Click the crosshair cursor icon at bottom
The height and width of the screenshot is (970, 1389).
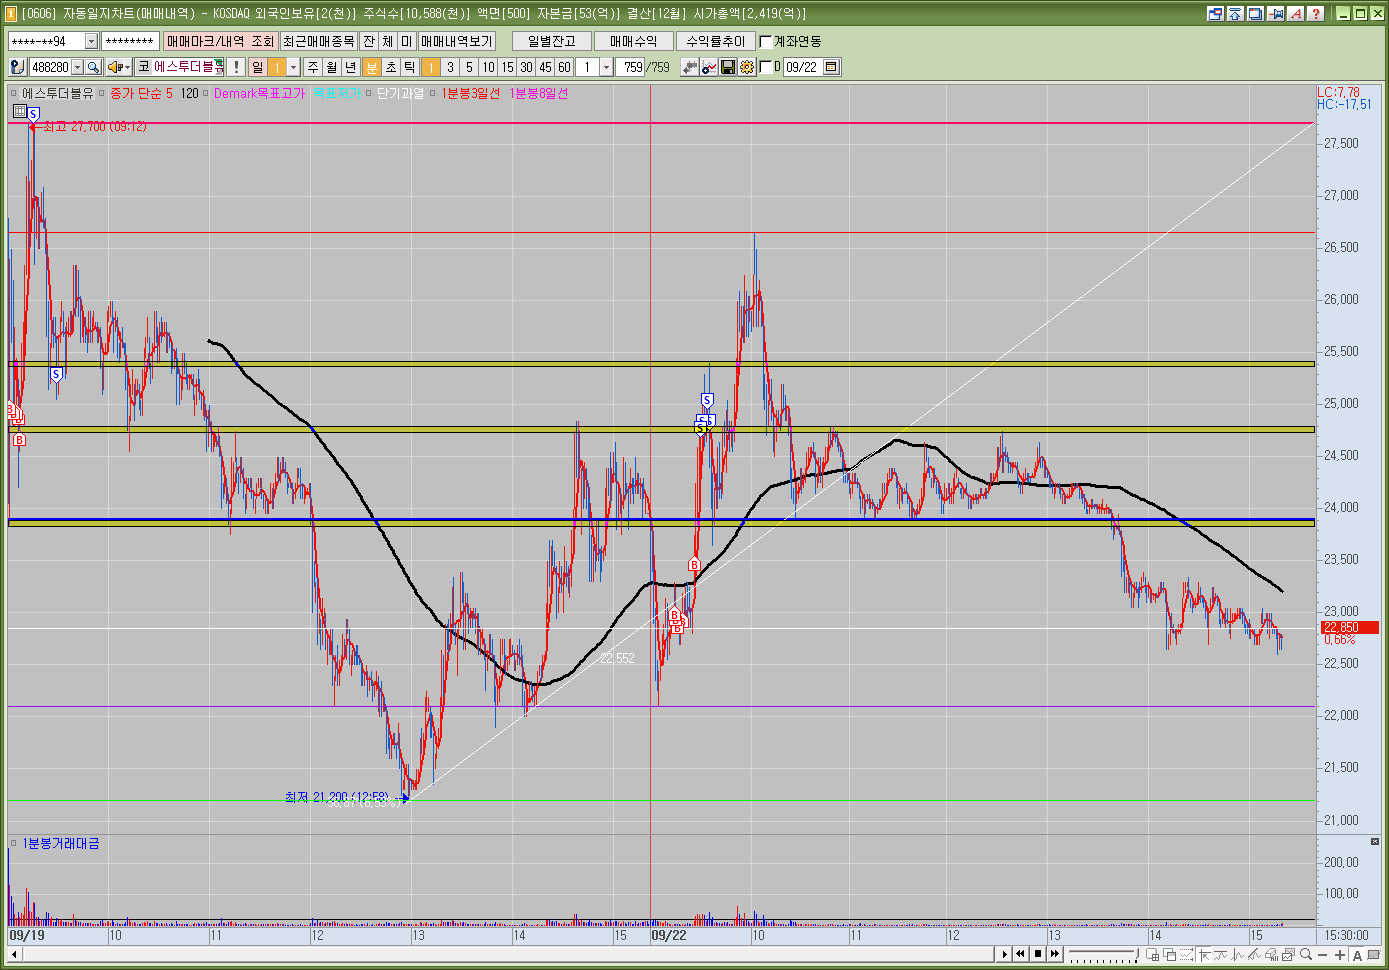[1204, 954]
